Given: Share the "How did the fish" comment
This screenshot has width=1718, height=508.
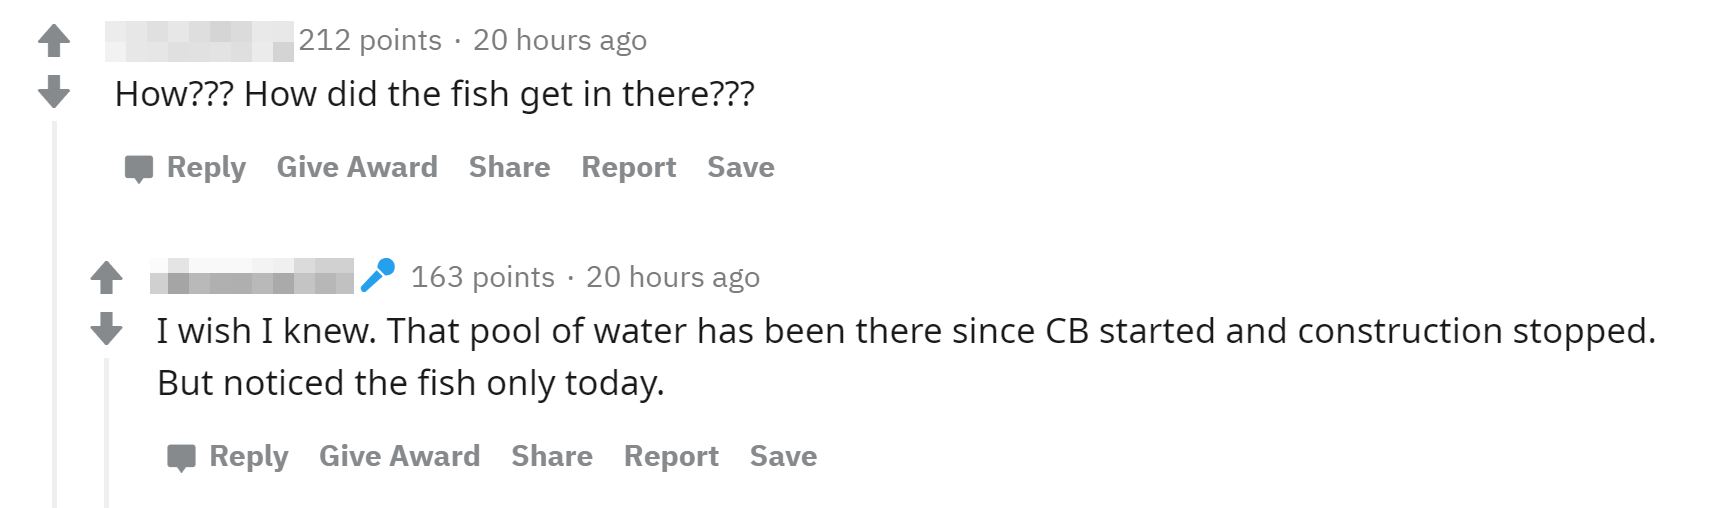Looking at the screenshot, I should (509, 167).
